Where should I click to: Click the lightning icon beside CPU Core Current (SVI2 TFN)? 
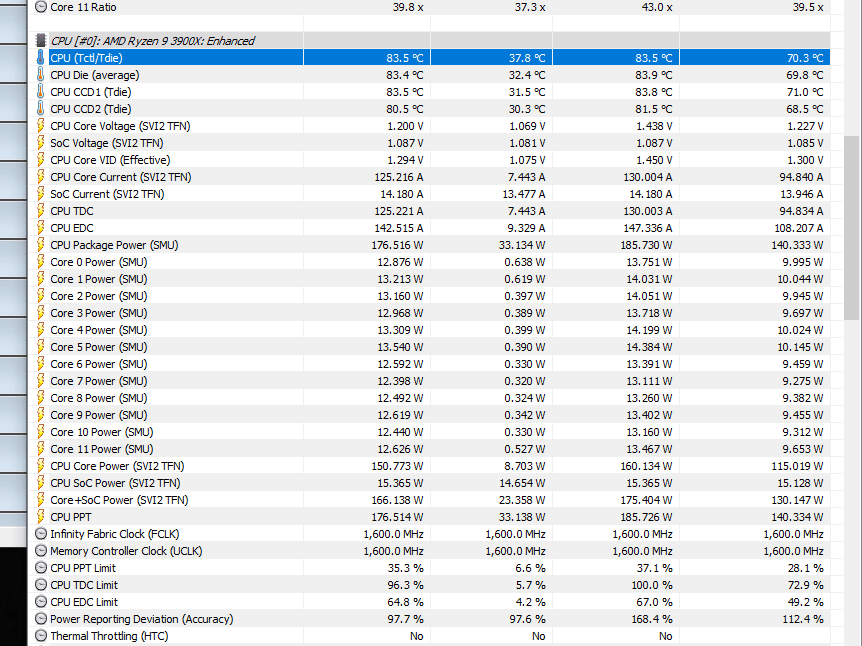(40, 177)
